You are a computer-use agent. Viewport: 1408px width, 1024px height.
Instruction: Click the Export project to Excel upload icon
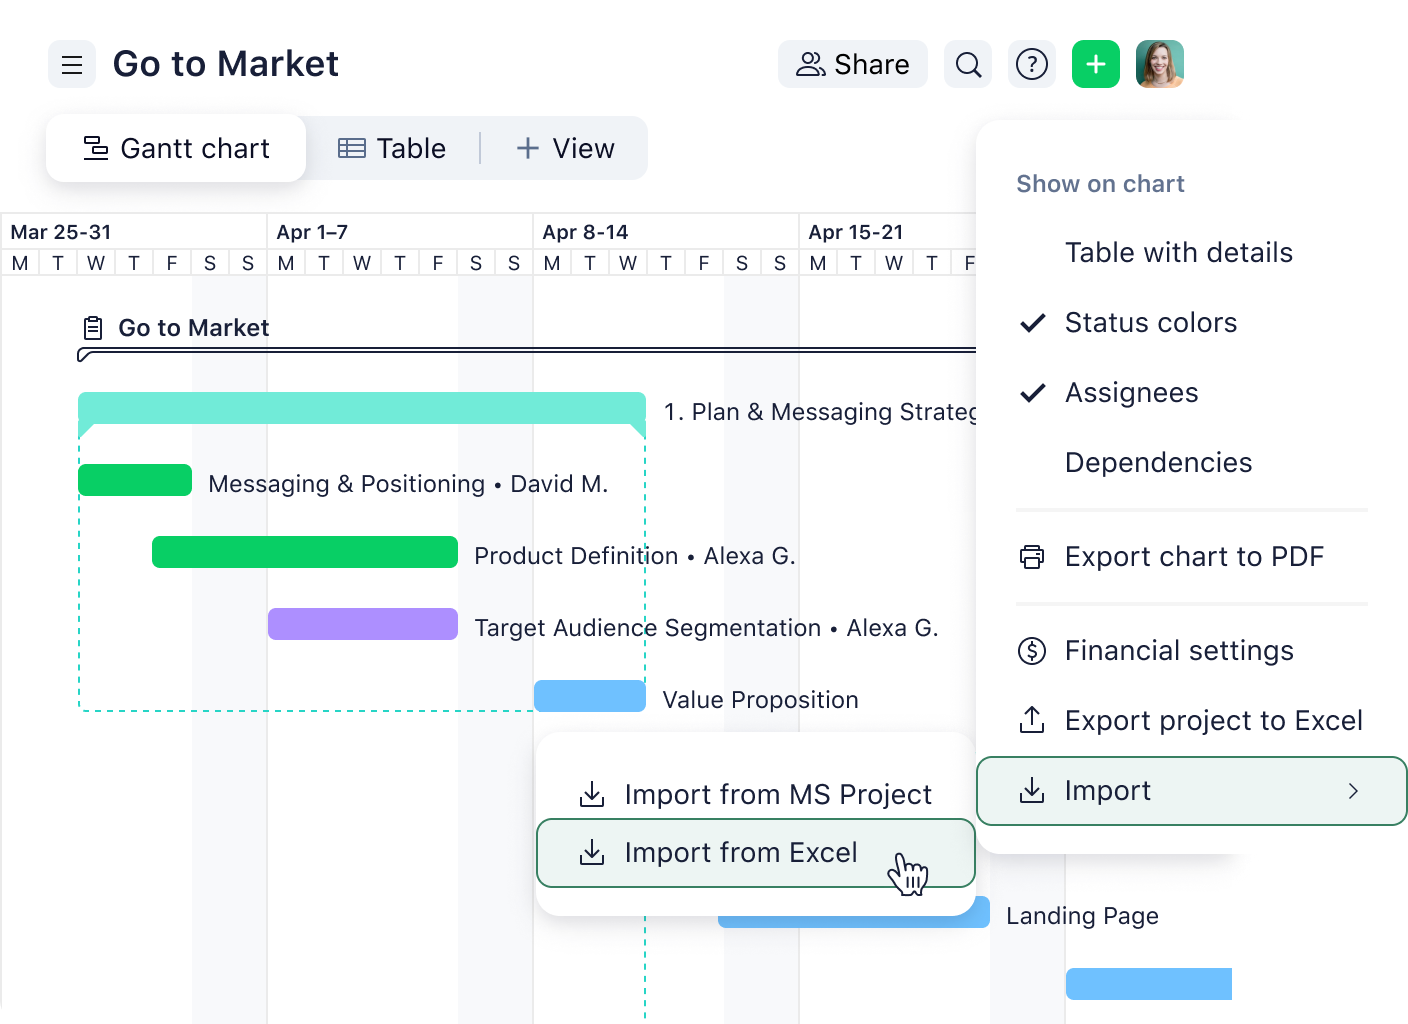[1030, 720]
